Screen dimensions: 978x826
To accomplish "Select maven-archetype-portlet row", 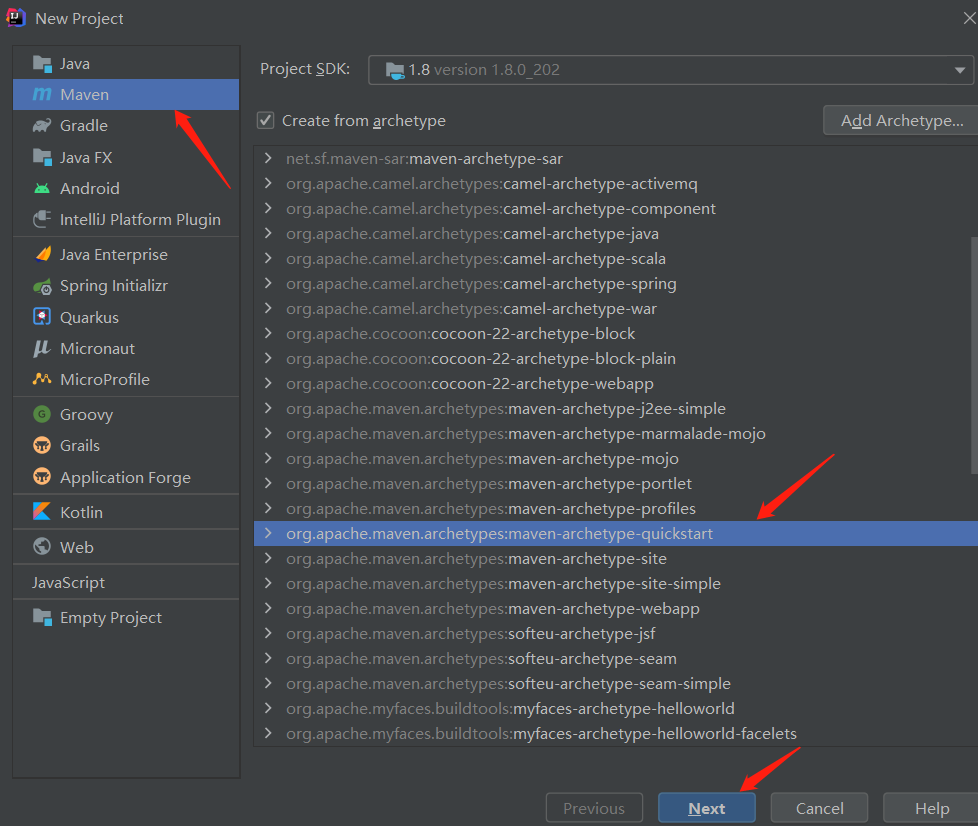I will pyautogui.click(x=616, y=483).
